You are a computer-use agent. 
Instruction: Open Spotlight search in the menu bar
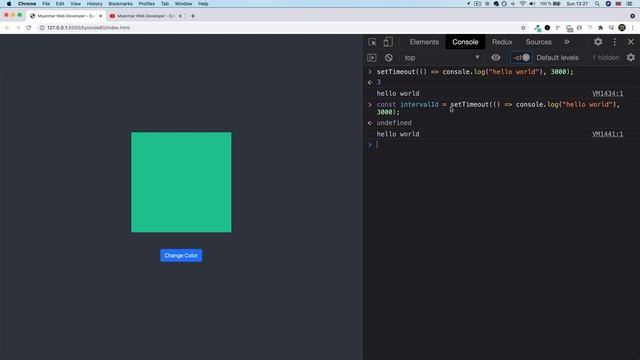pos(597,4)
